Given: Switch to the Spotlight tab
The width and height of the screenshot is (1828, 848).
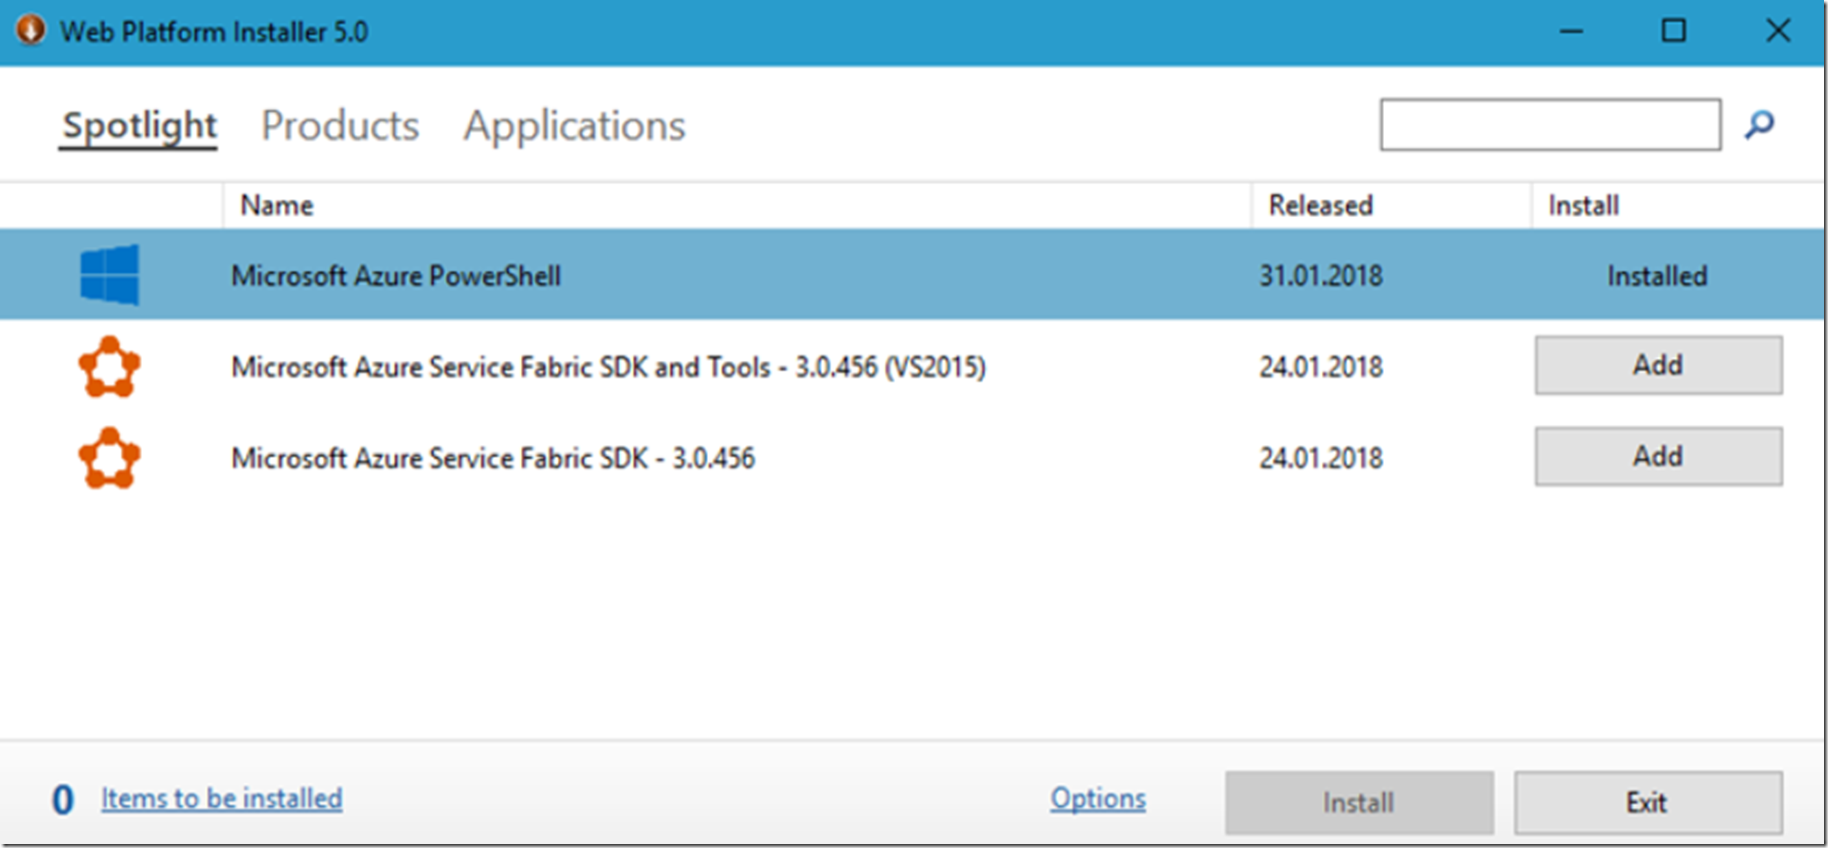Looking at the screenshot, I should pos(139,127).
